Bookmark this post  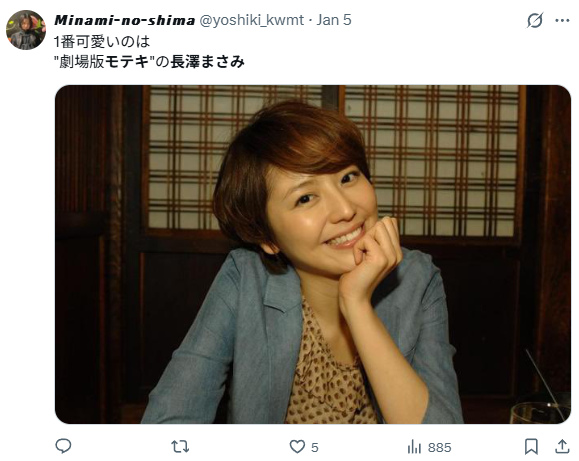pyautogui.click(x=531, y=447)
